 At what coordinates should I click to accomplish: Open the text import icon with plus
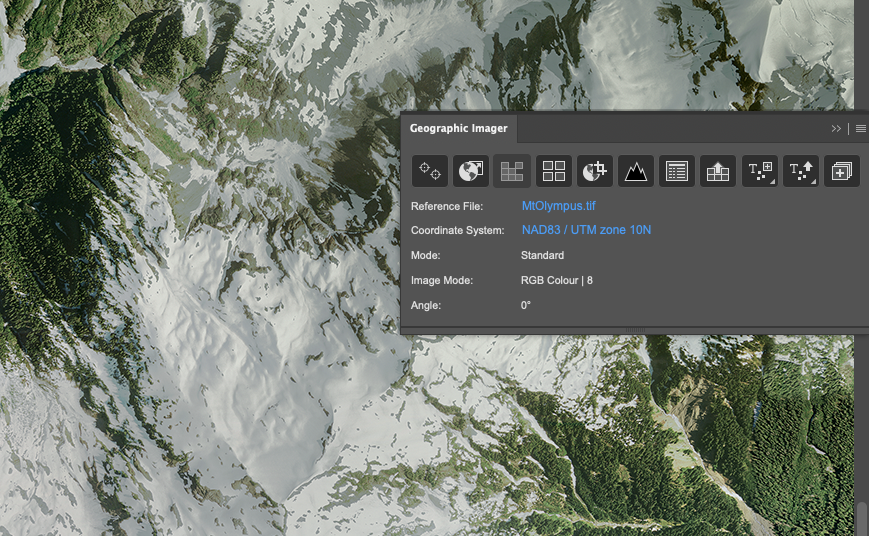760,171
